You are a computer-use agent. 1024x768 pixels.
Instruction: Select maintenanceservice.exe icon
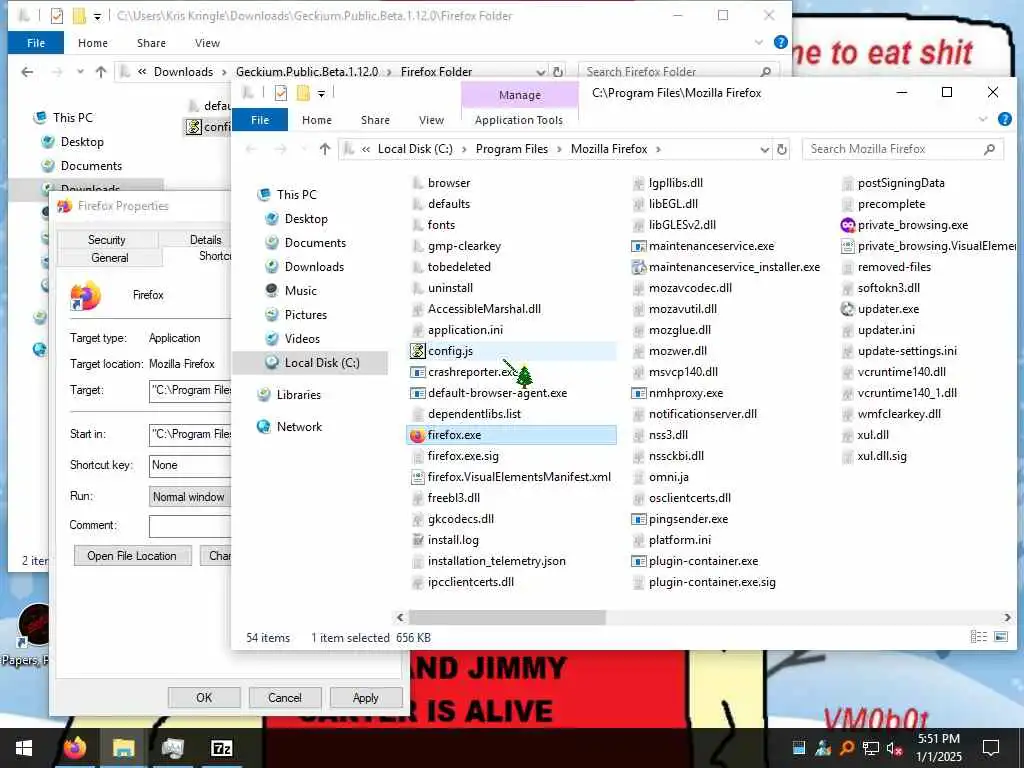639,246
